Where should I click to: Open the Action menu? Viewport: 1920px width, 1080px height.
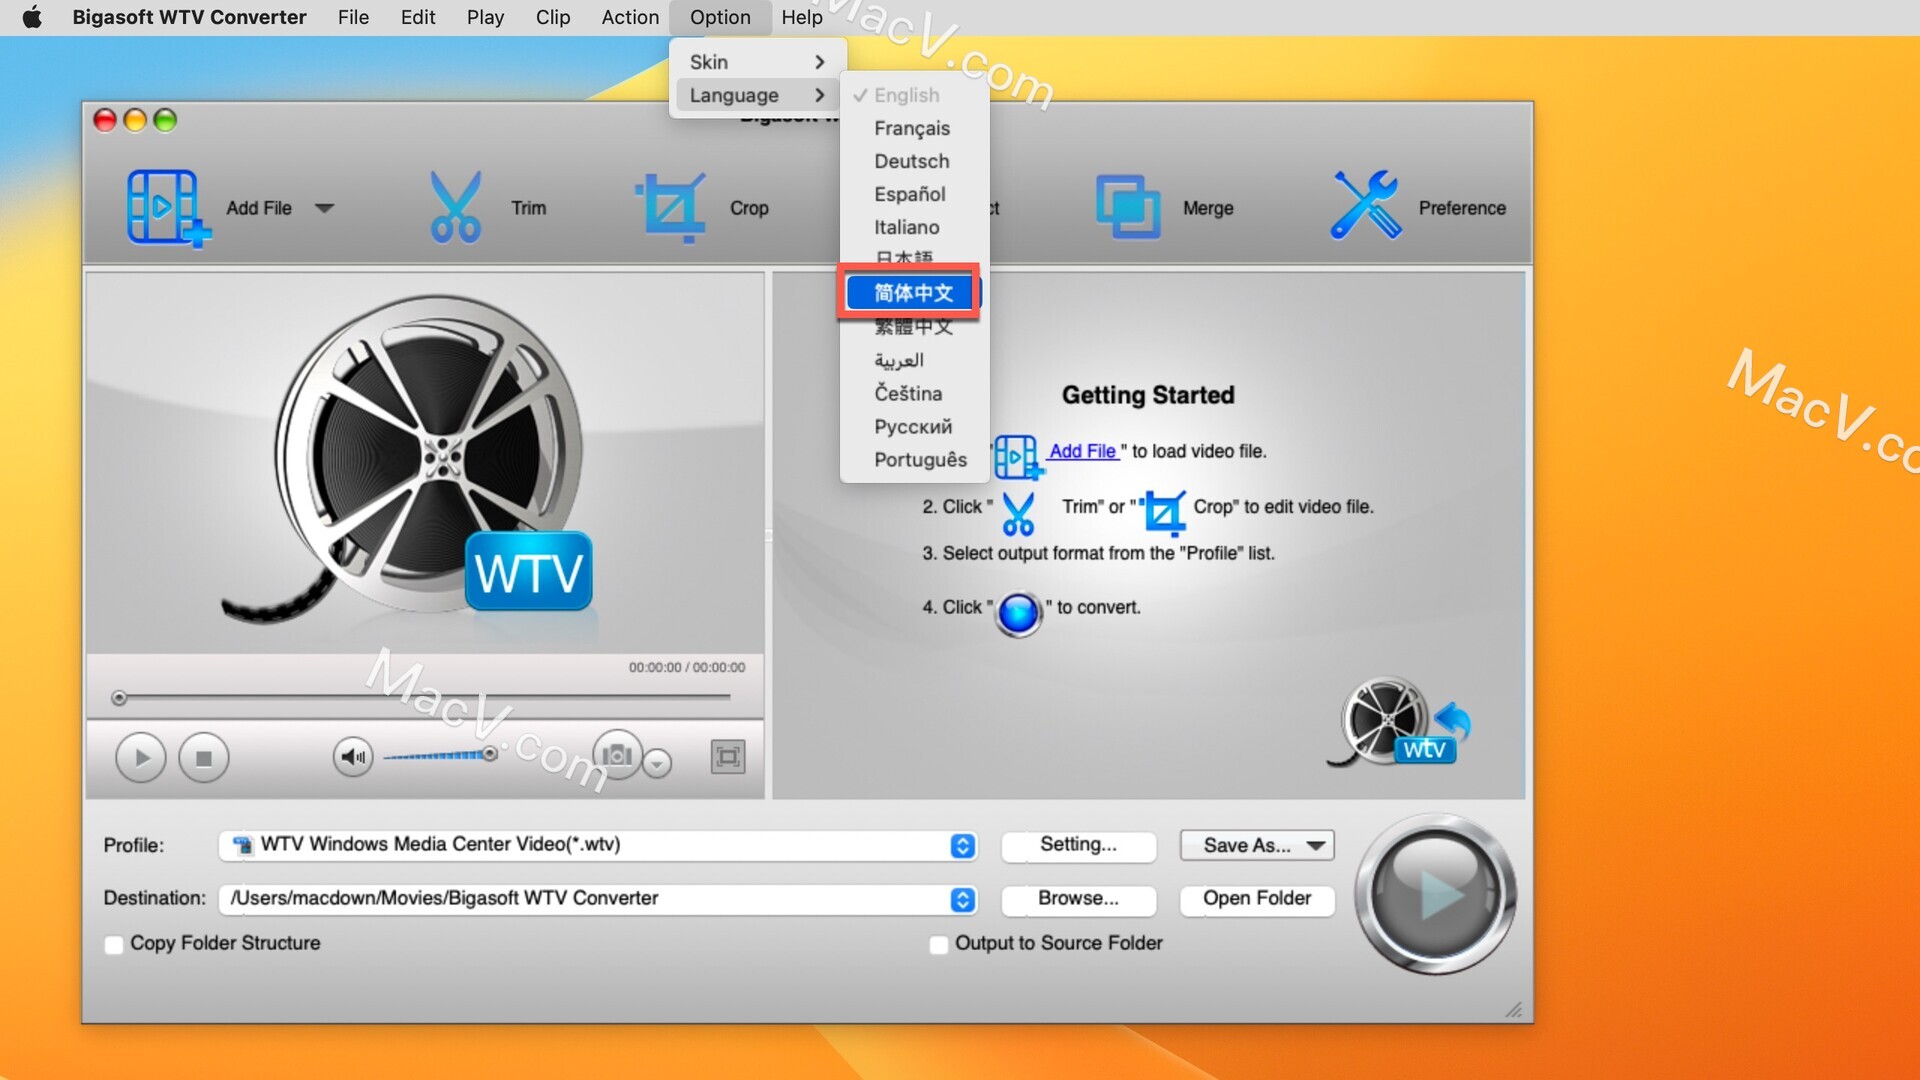coord(630,17)
